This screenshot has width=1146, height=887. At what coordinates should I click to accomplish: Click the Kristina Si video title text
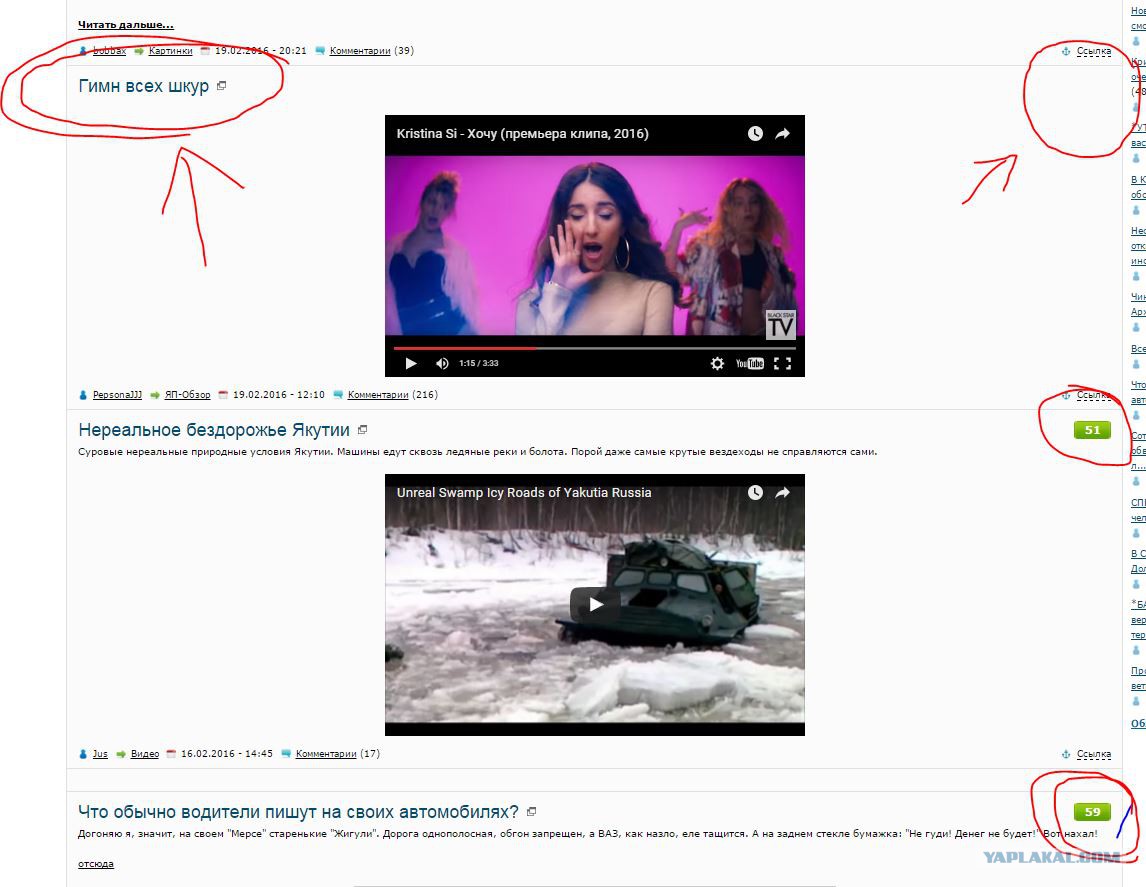click(x=523, y=134)
